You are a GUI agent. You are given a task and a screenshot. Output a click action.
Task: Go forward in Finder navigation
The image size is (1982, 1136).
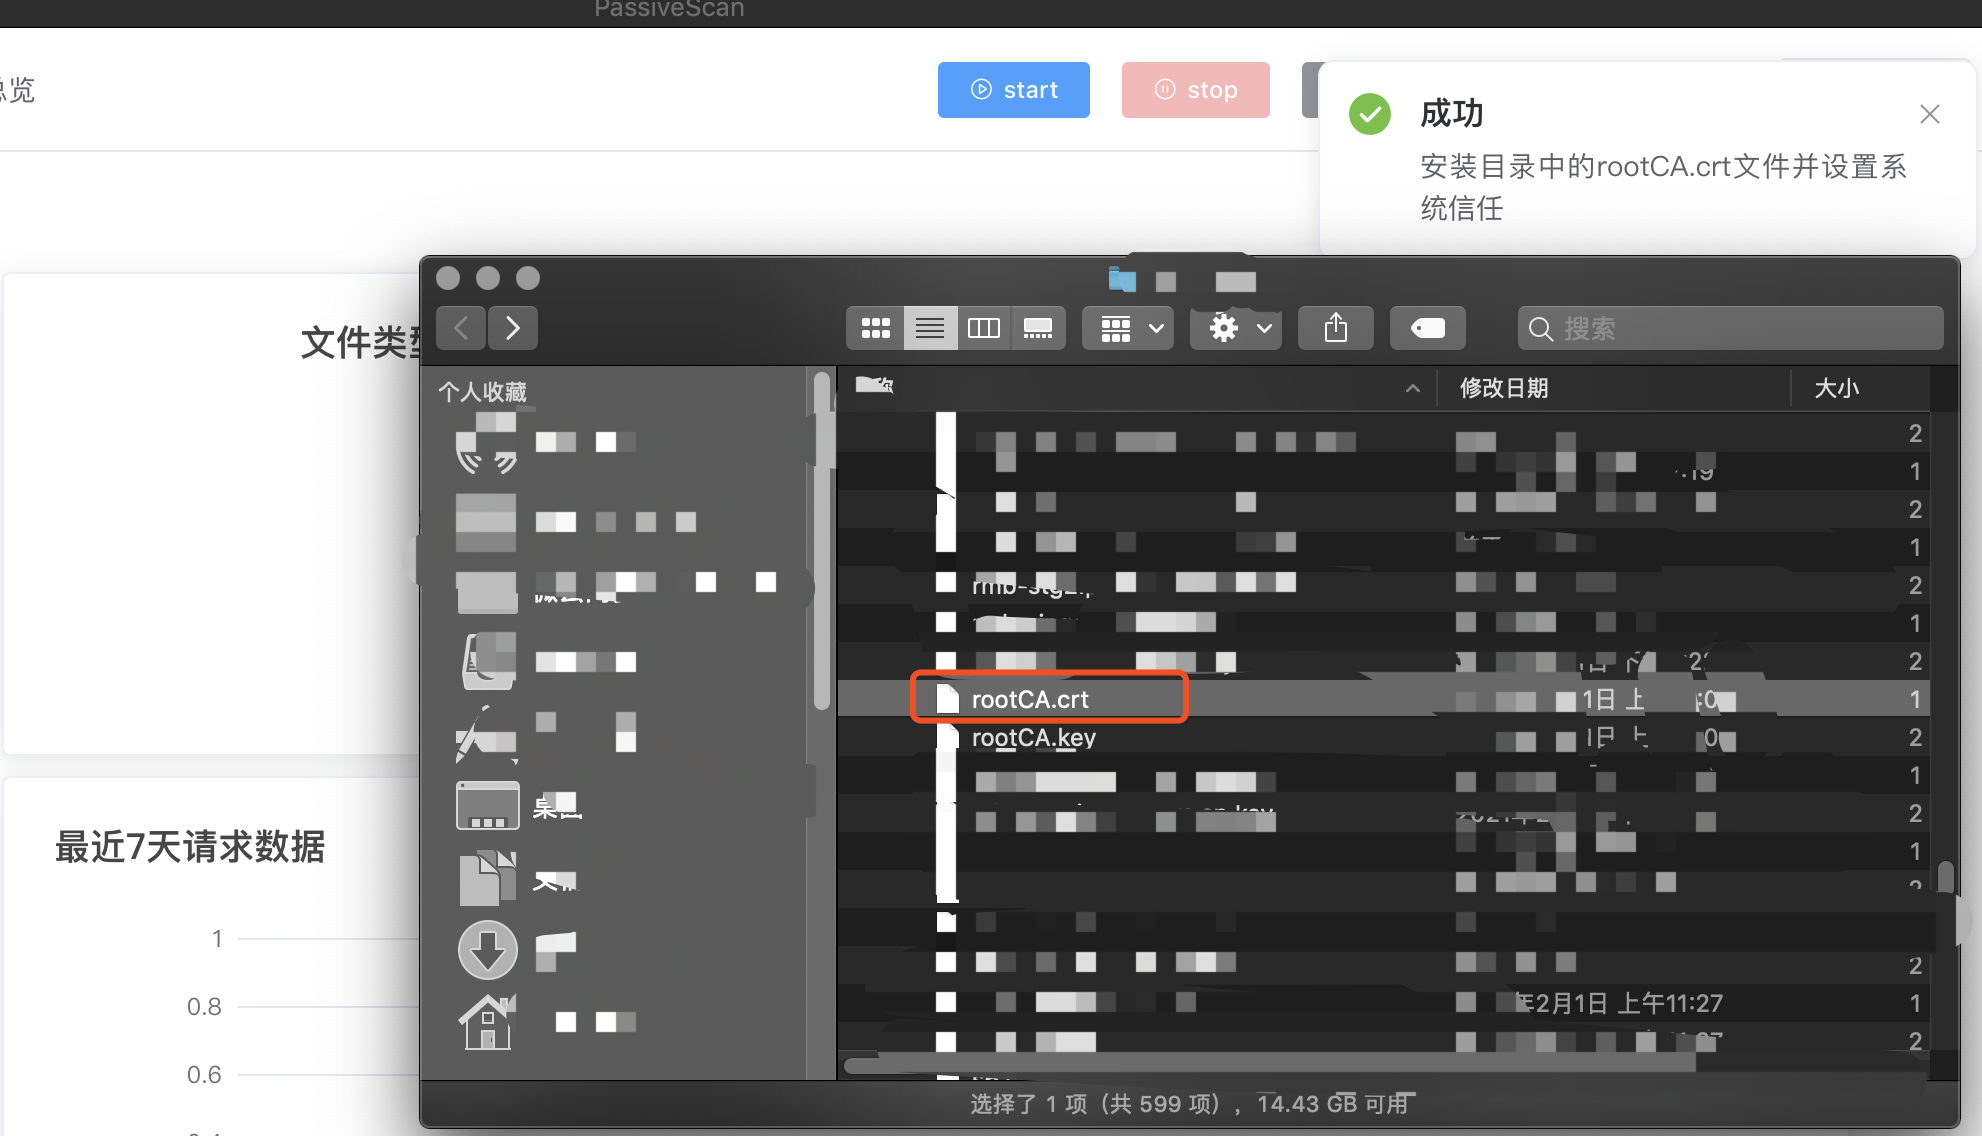point(513,328)
